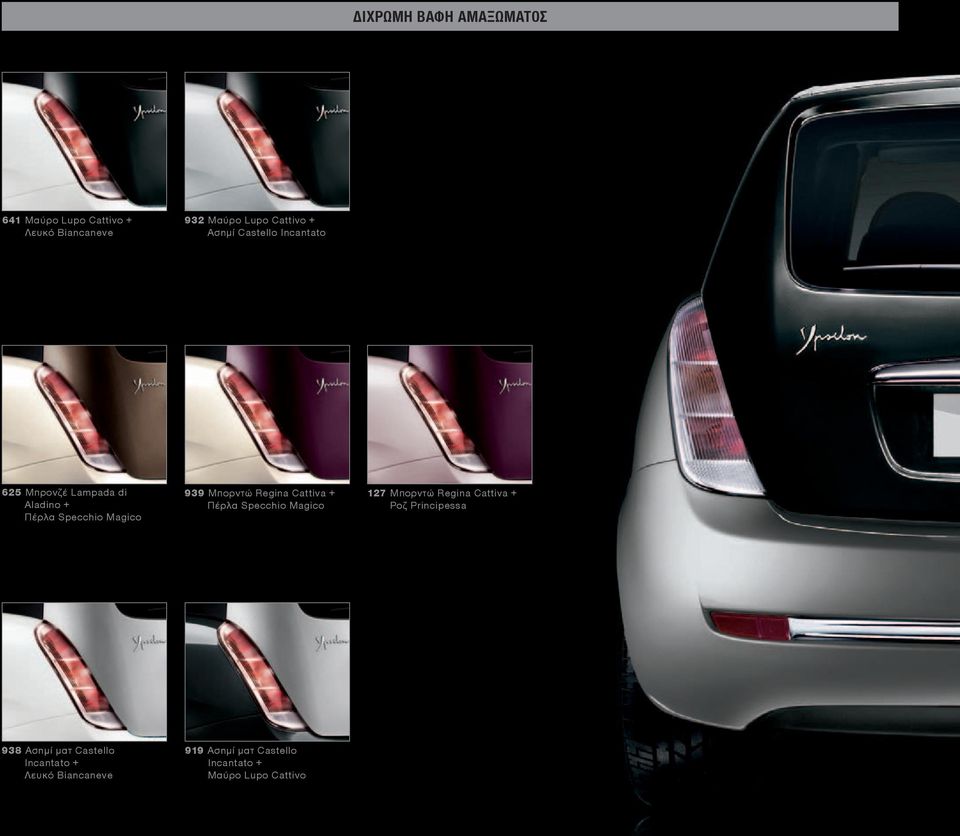Click caption line 'Μαύρο Lupo Cattivo' under 919
960x836 pixels.
[257, 775]
